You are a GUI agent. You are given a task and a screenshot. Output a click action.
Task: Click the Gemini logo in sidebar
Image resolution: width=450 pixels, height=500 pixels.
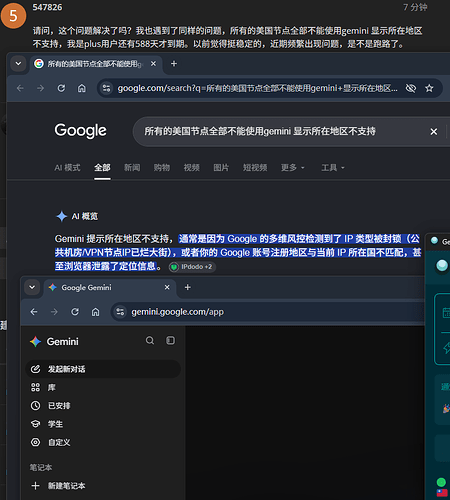coord(54,342)
